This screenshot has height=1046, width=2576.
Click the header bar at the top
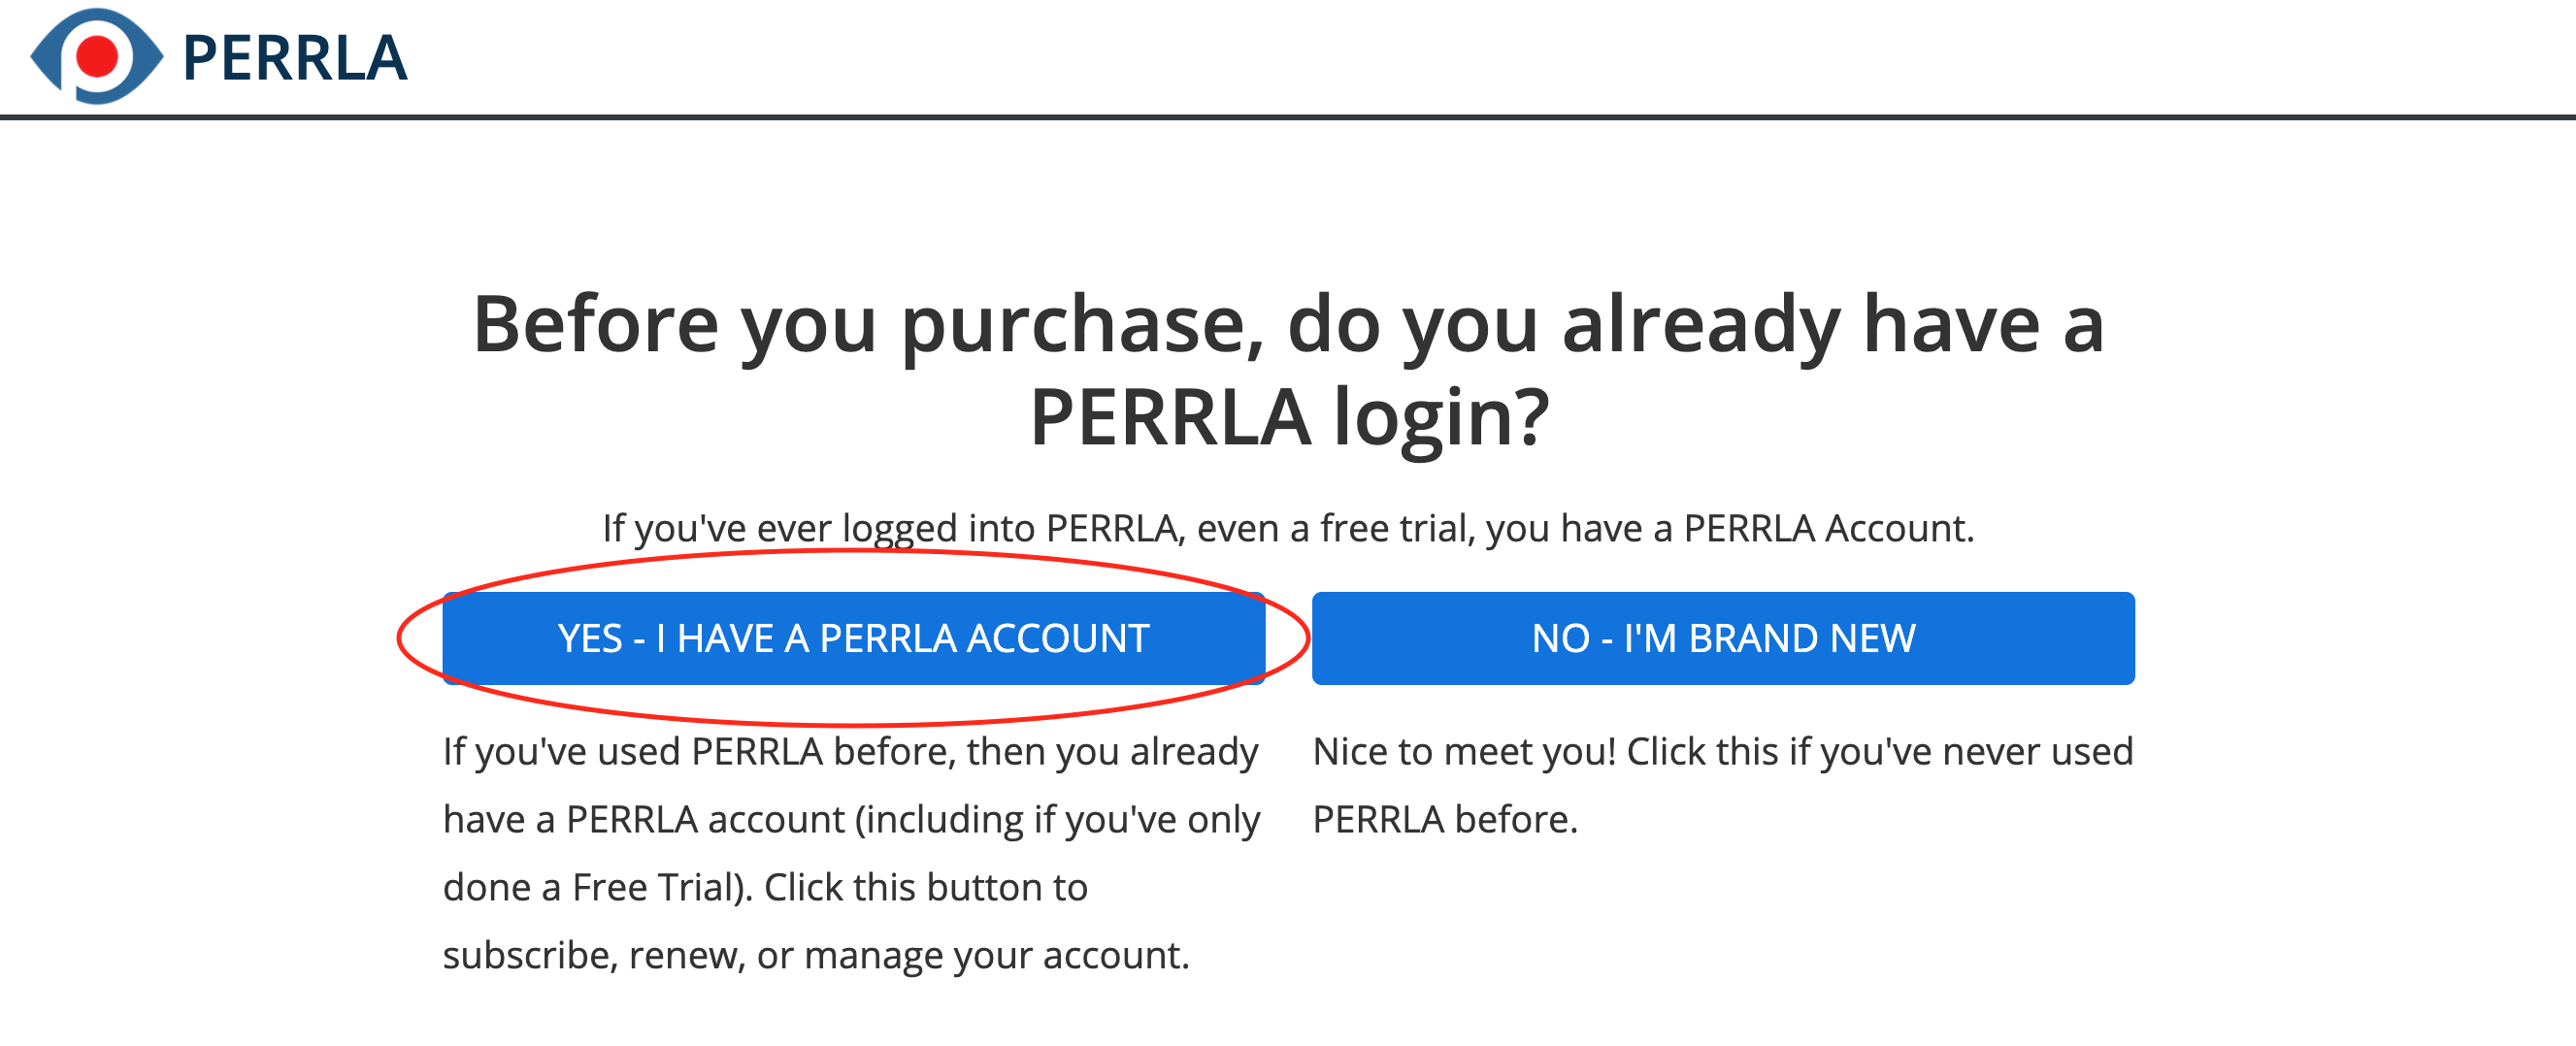tap(1288, 60)
